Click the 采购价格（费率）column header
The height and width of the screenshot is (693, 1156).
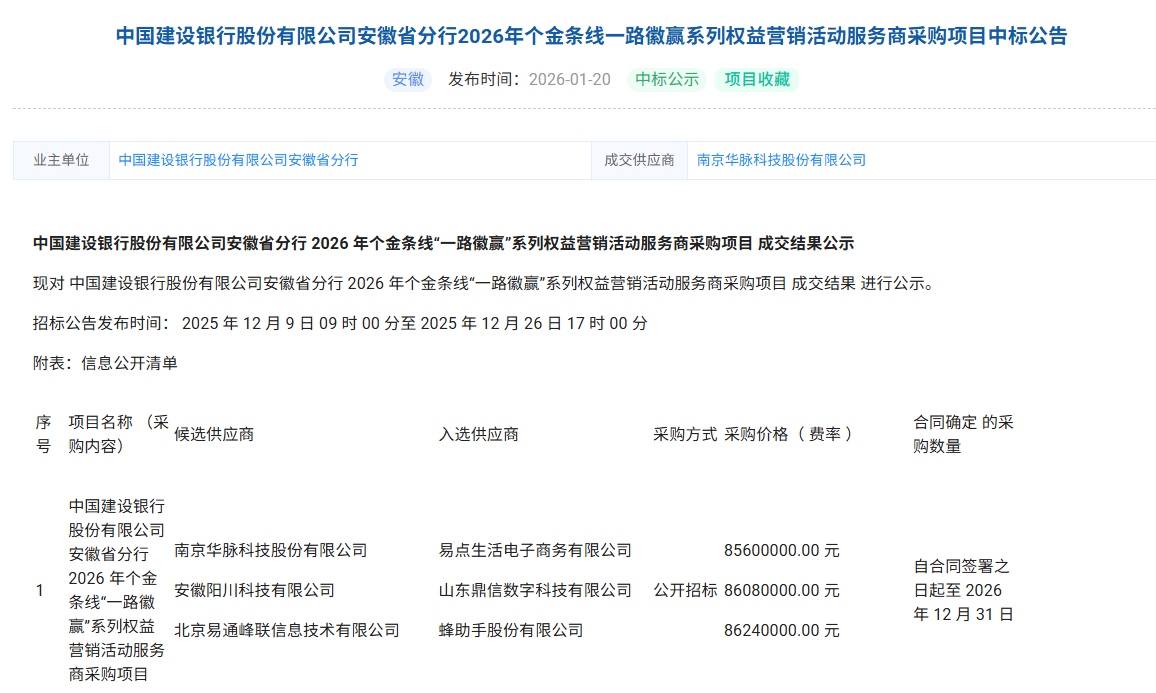787,434
